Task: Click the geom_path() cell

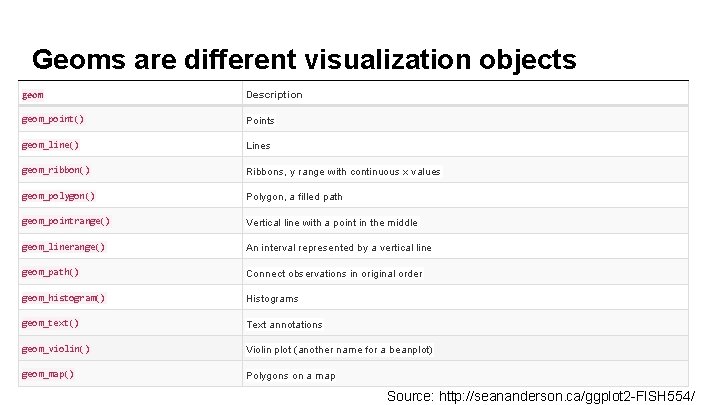Action: [x=50, y=272]
